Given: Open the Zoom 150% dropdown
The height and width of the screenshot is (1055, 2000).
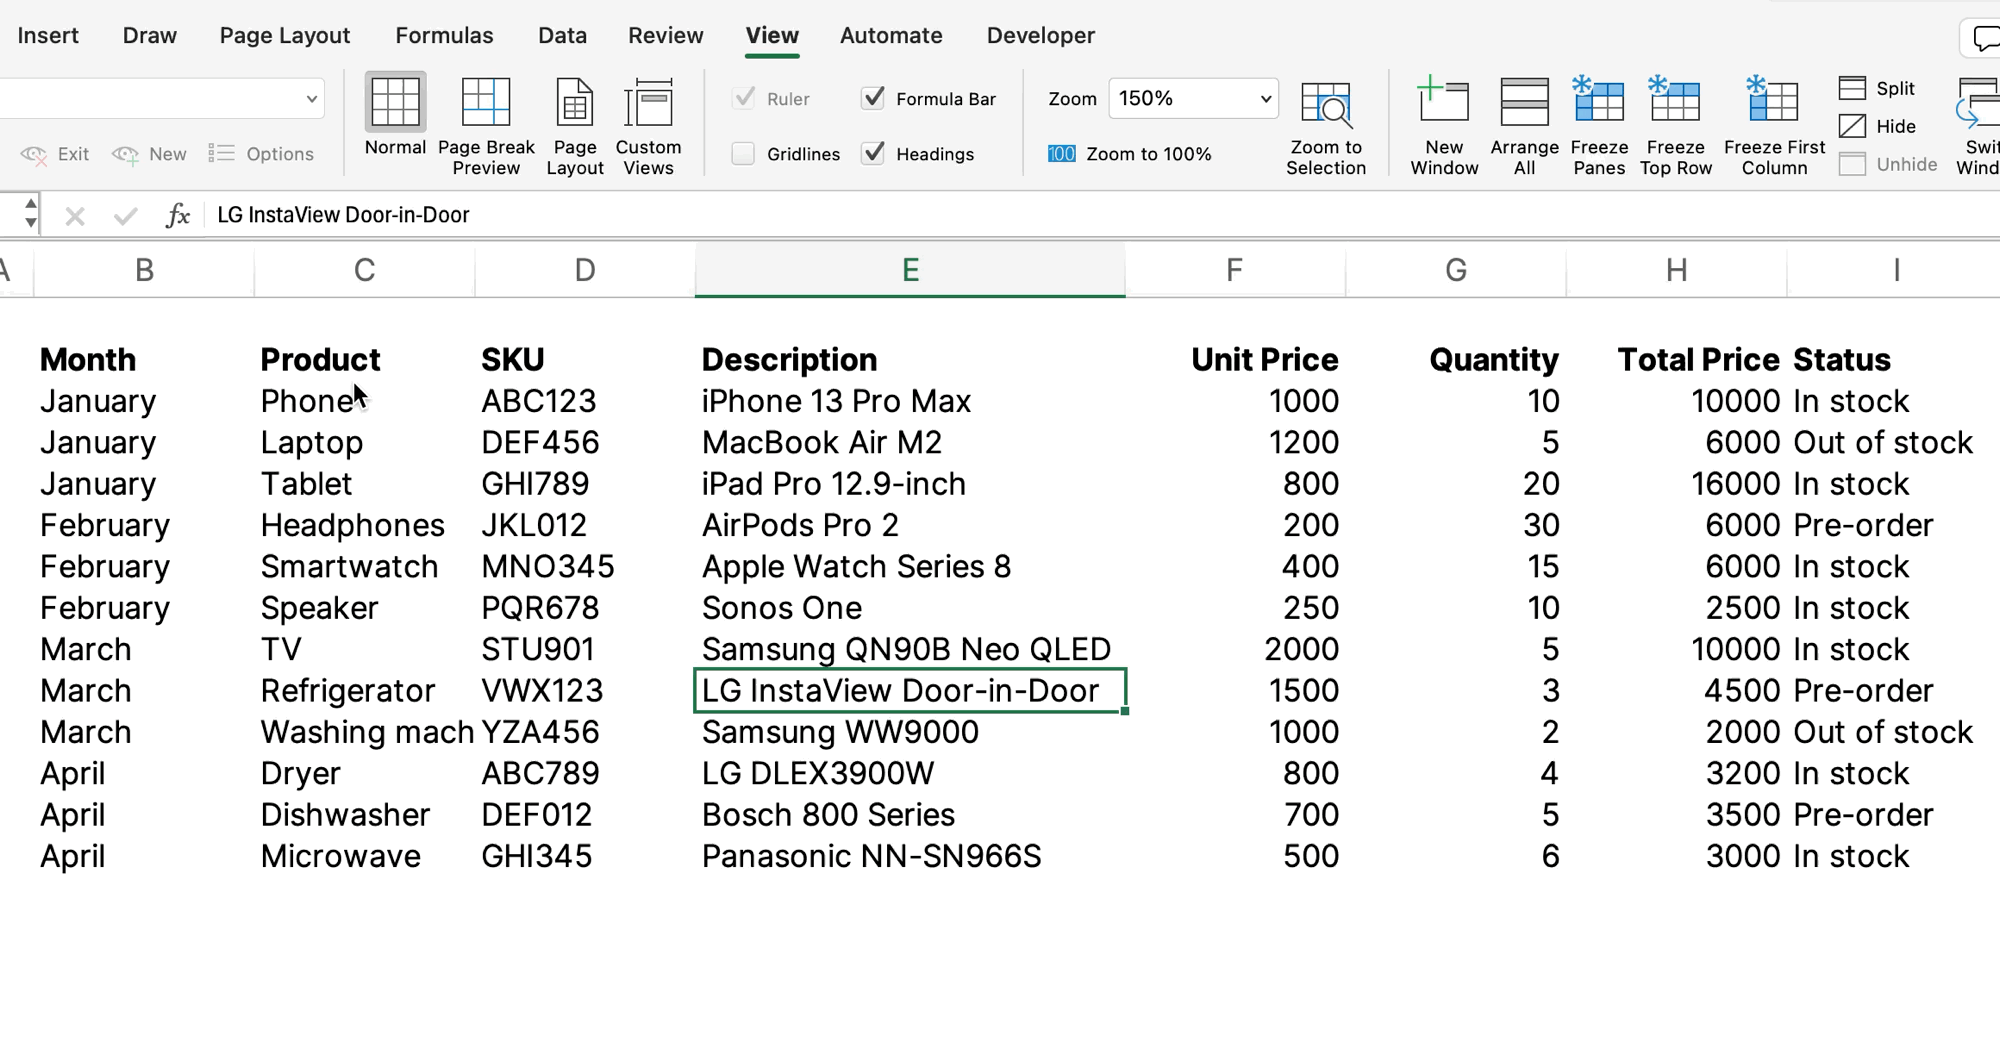Looking at the screenshot, I should (1265, 99).
